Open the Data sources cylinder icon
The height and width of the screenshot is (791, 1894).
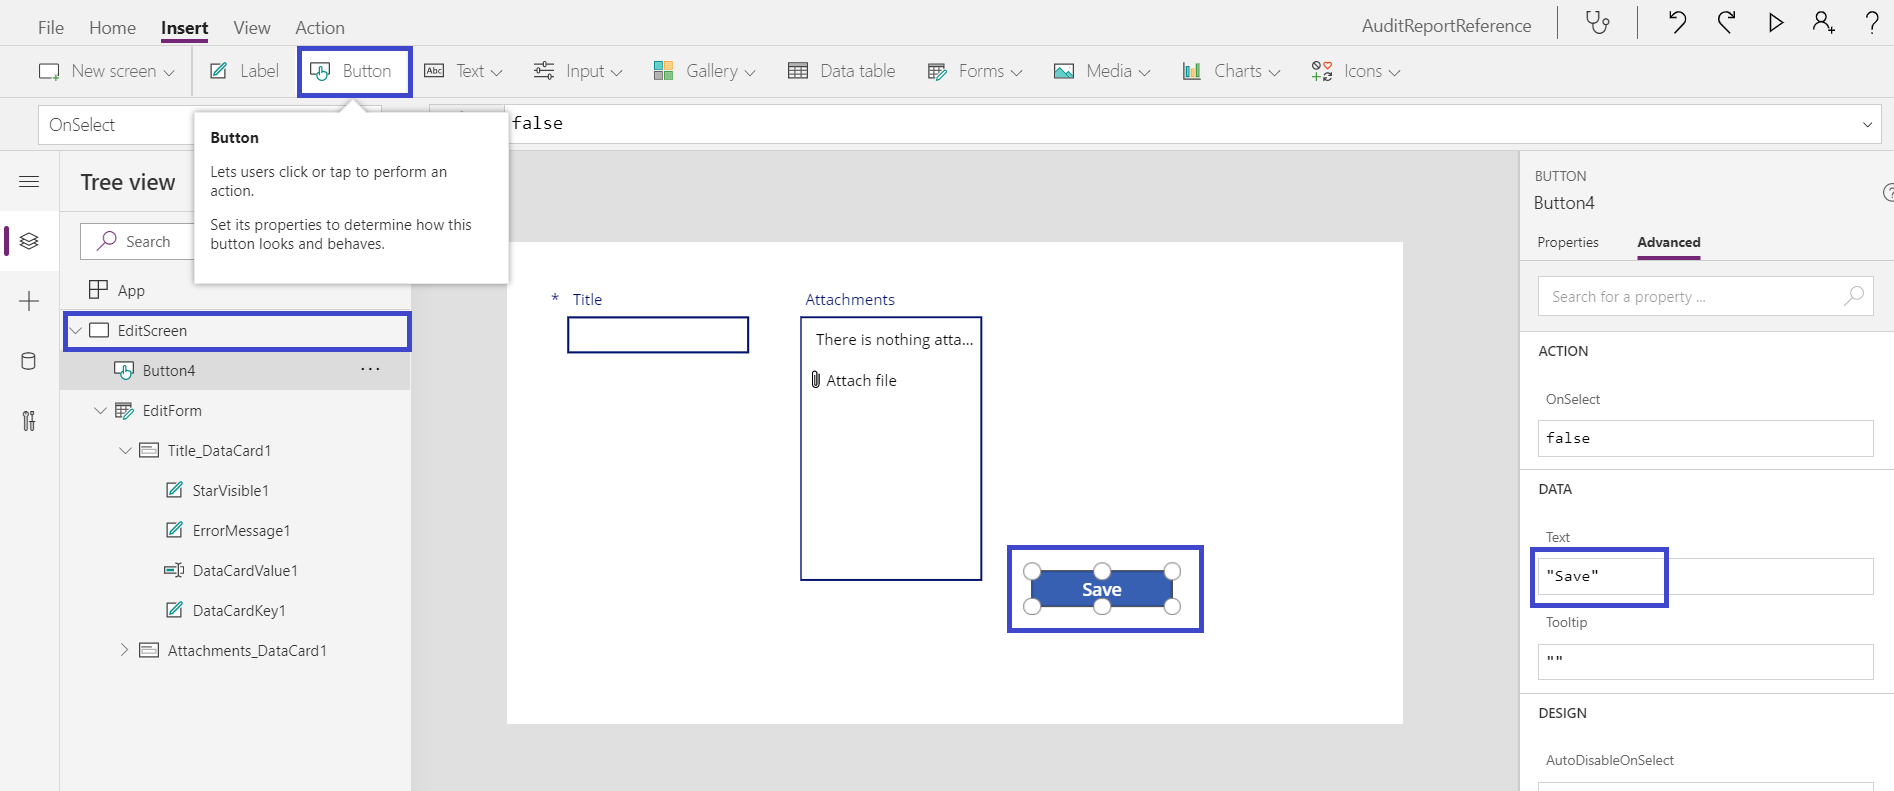tap(29, 361)
